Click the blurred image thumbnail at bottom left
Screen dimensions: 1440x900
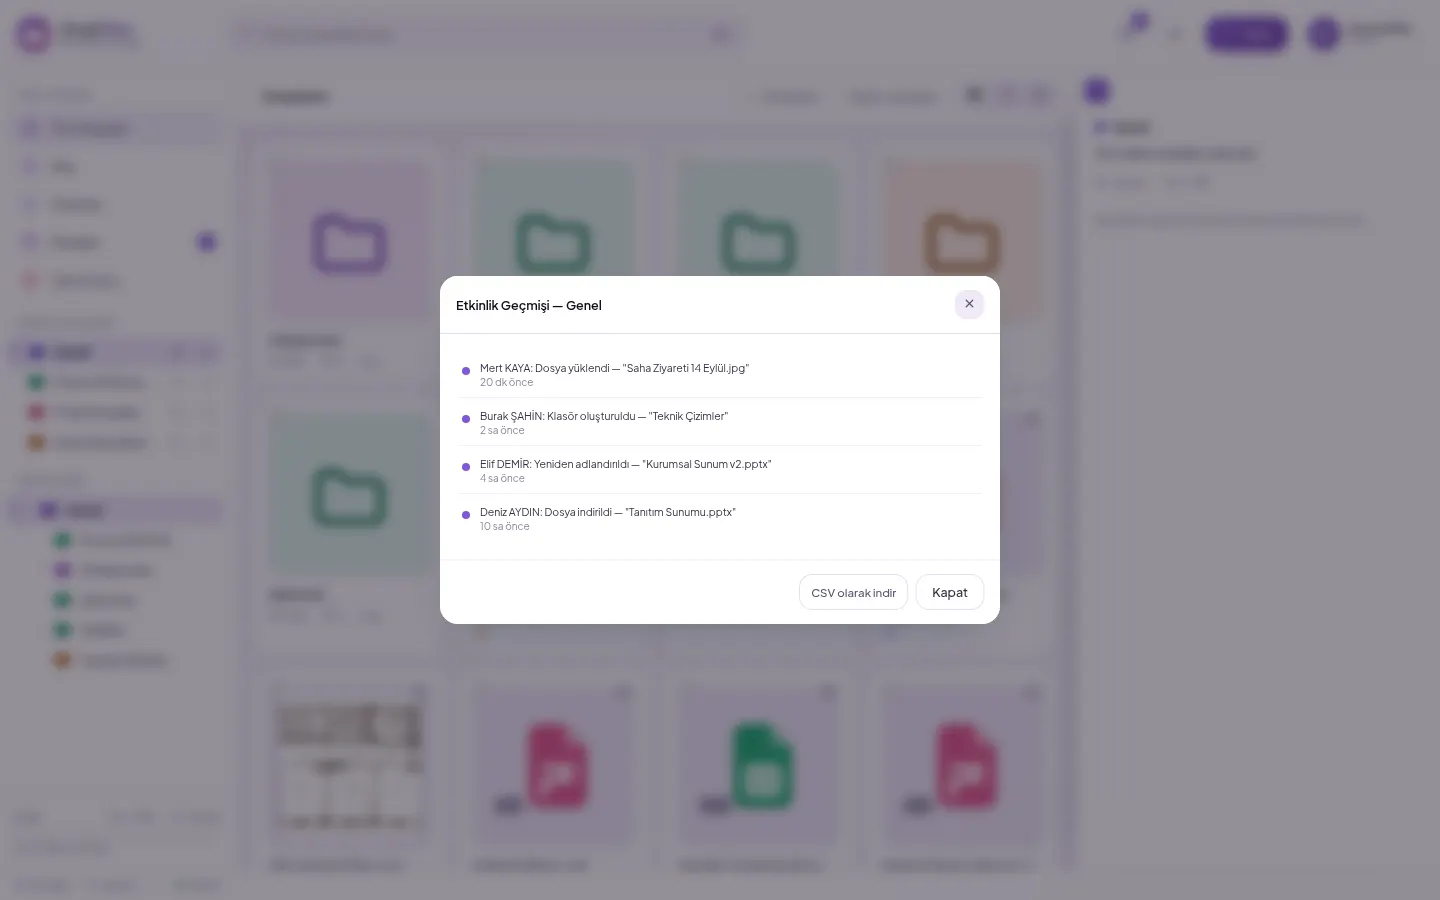click(x=349, y=765)
